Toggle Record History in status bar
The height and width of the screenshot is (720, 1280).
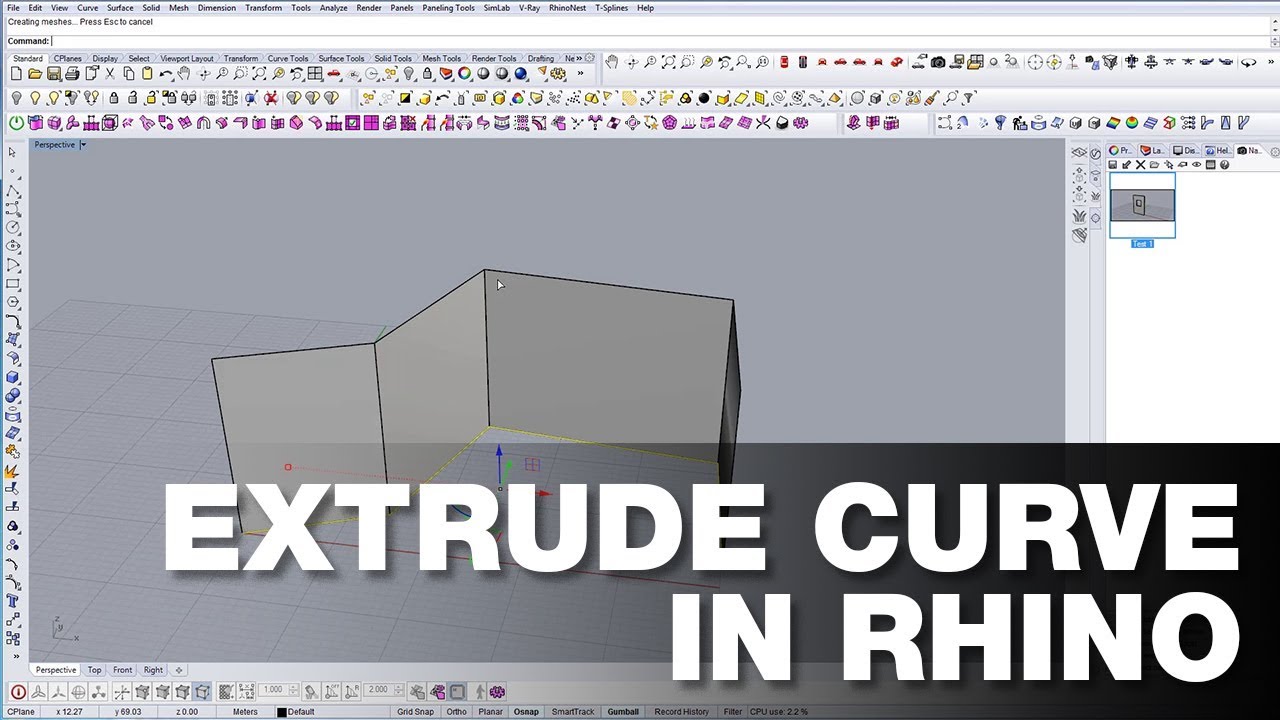coord(682,712)
